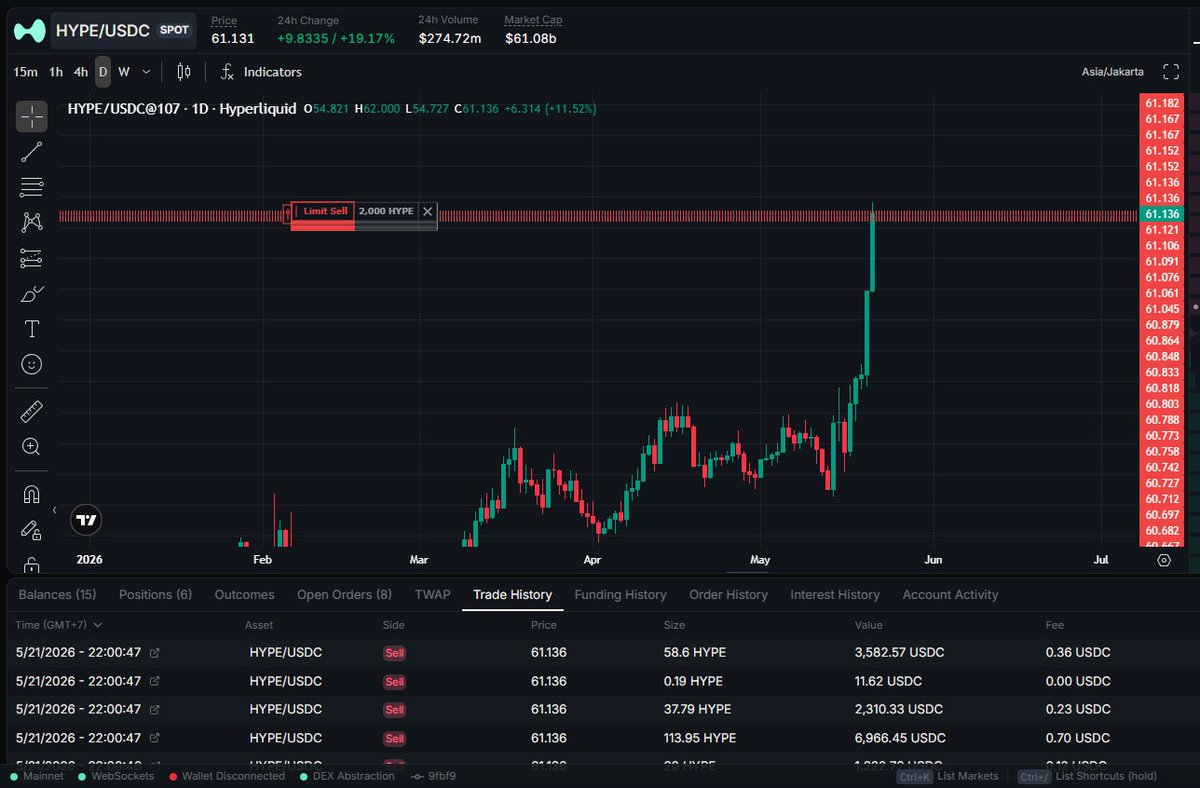Click the underlined Market Cap label
The image size is (1200, 788).
point(533,20)
